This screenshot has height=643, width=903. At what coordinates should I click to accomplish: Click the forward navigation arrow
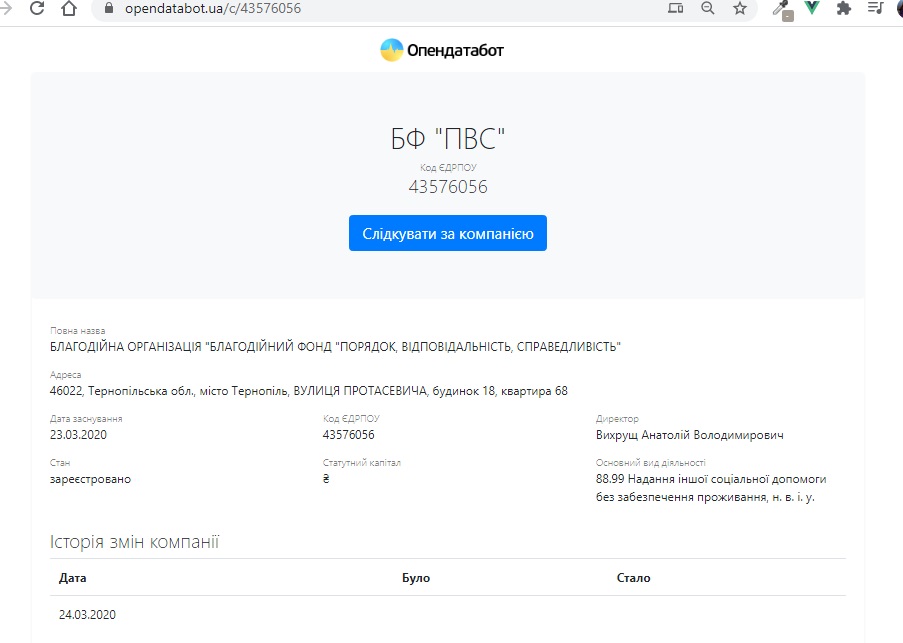(x=5, y=9)
